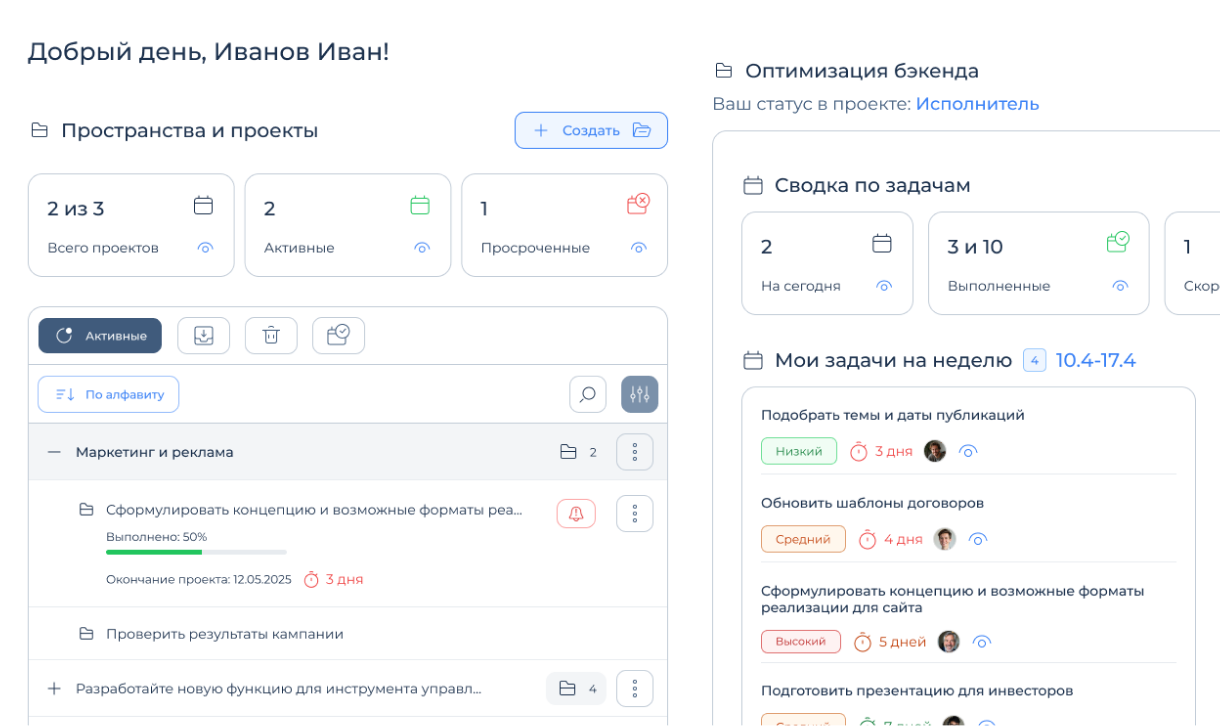Open task Подобрать темы и даты публикаций

893,415
